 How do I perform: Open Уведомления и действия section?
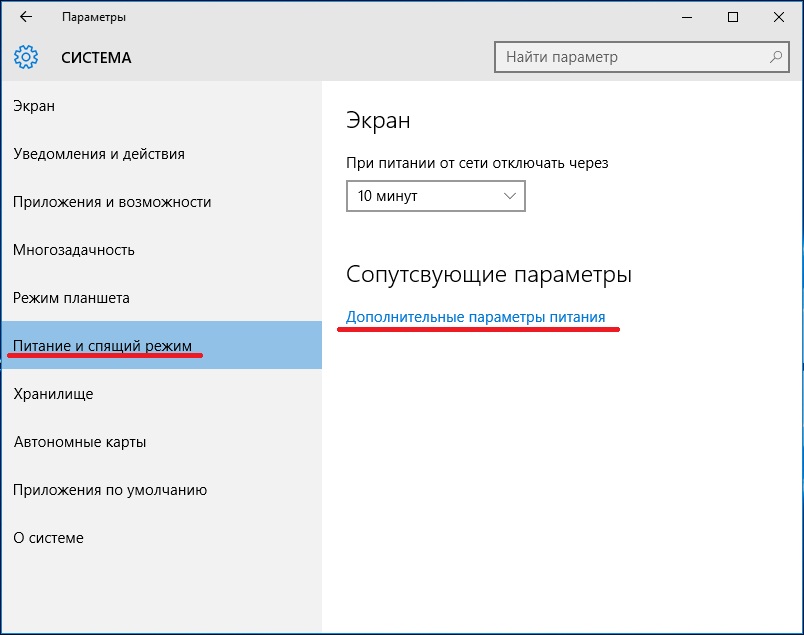(99, 154)
